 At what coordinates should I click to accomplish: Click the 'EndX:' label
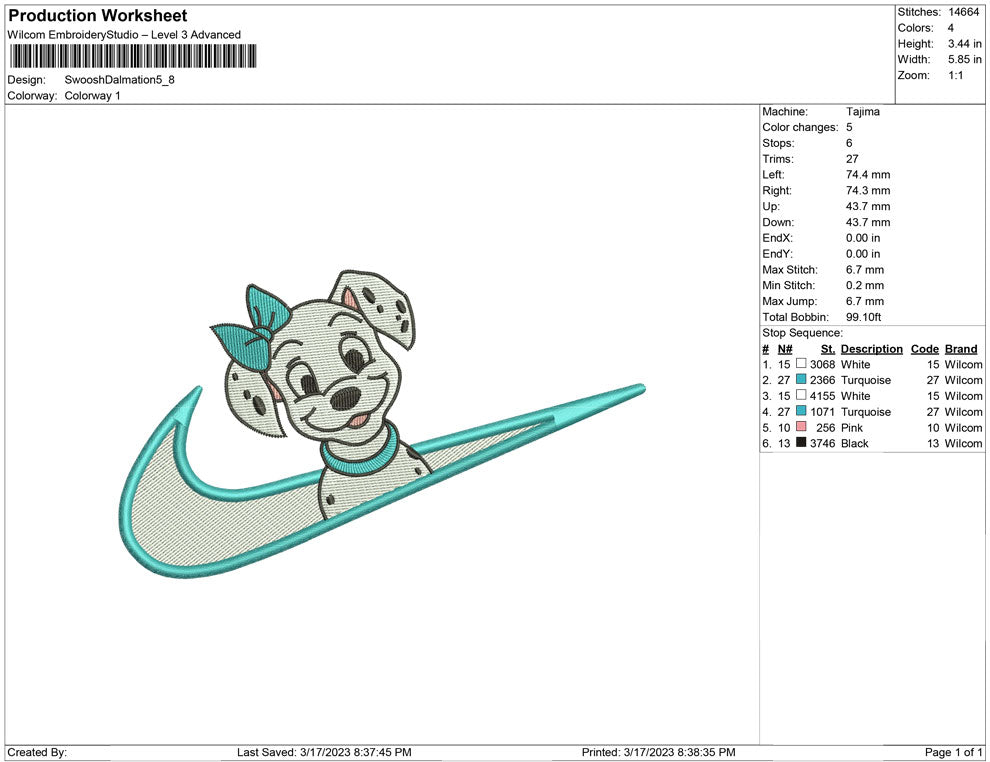pos(777,238)
